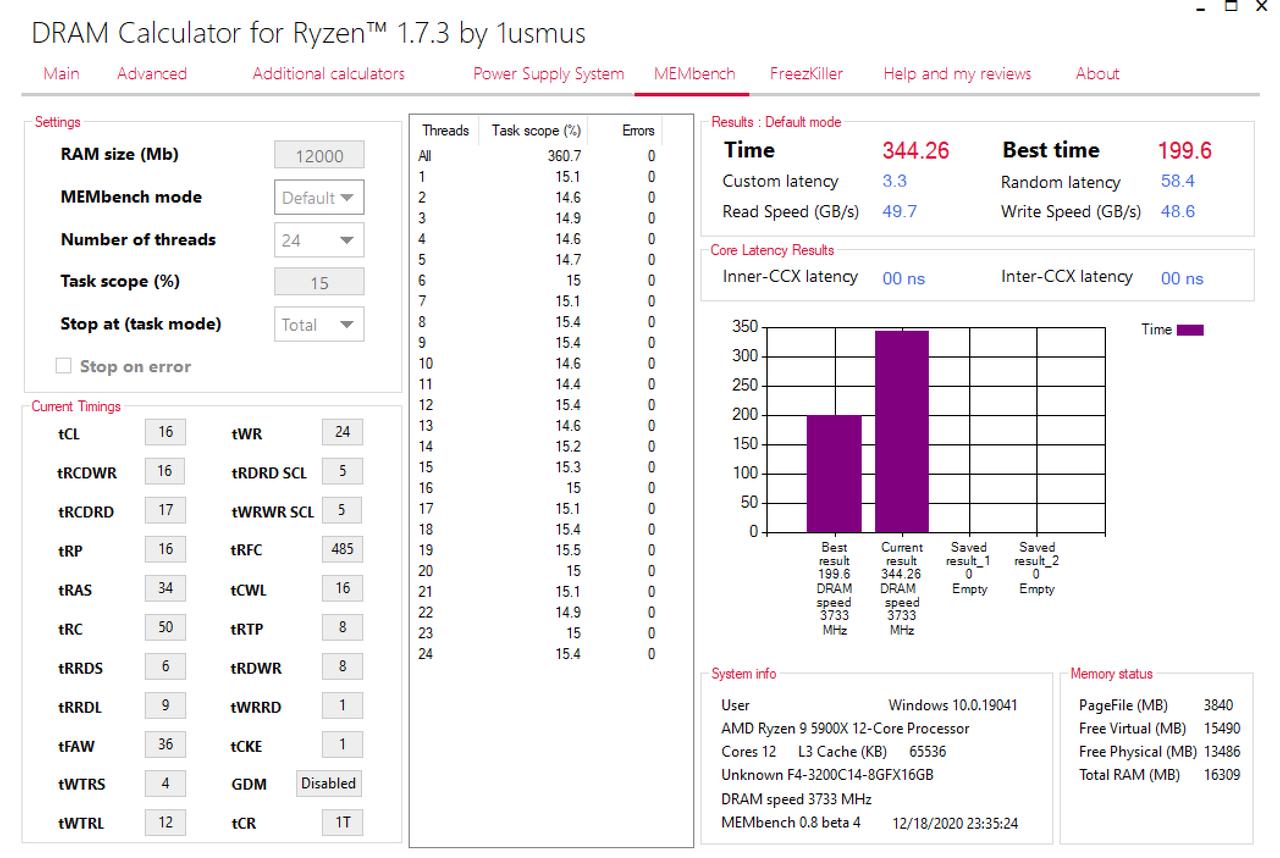
Task: Click the tWRRD value box
Action: click(x=342, y=705)
